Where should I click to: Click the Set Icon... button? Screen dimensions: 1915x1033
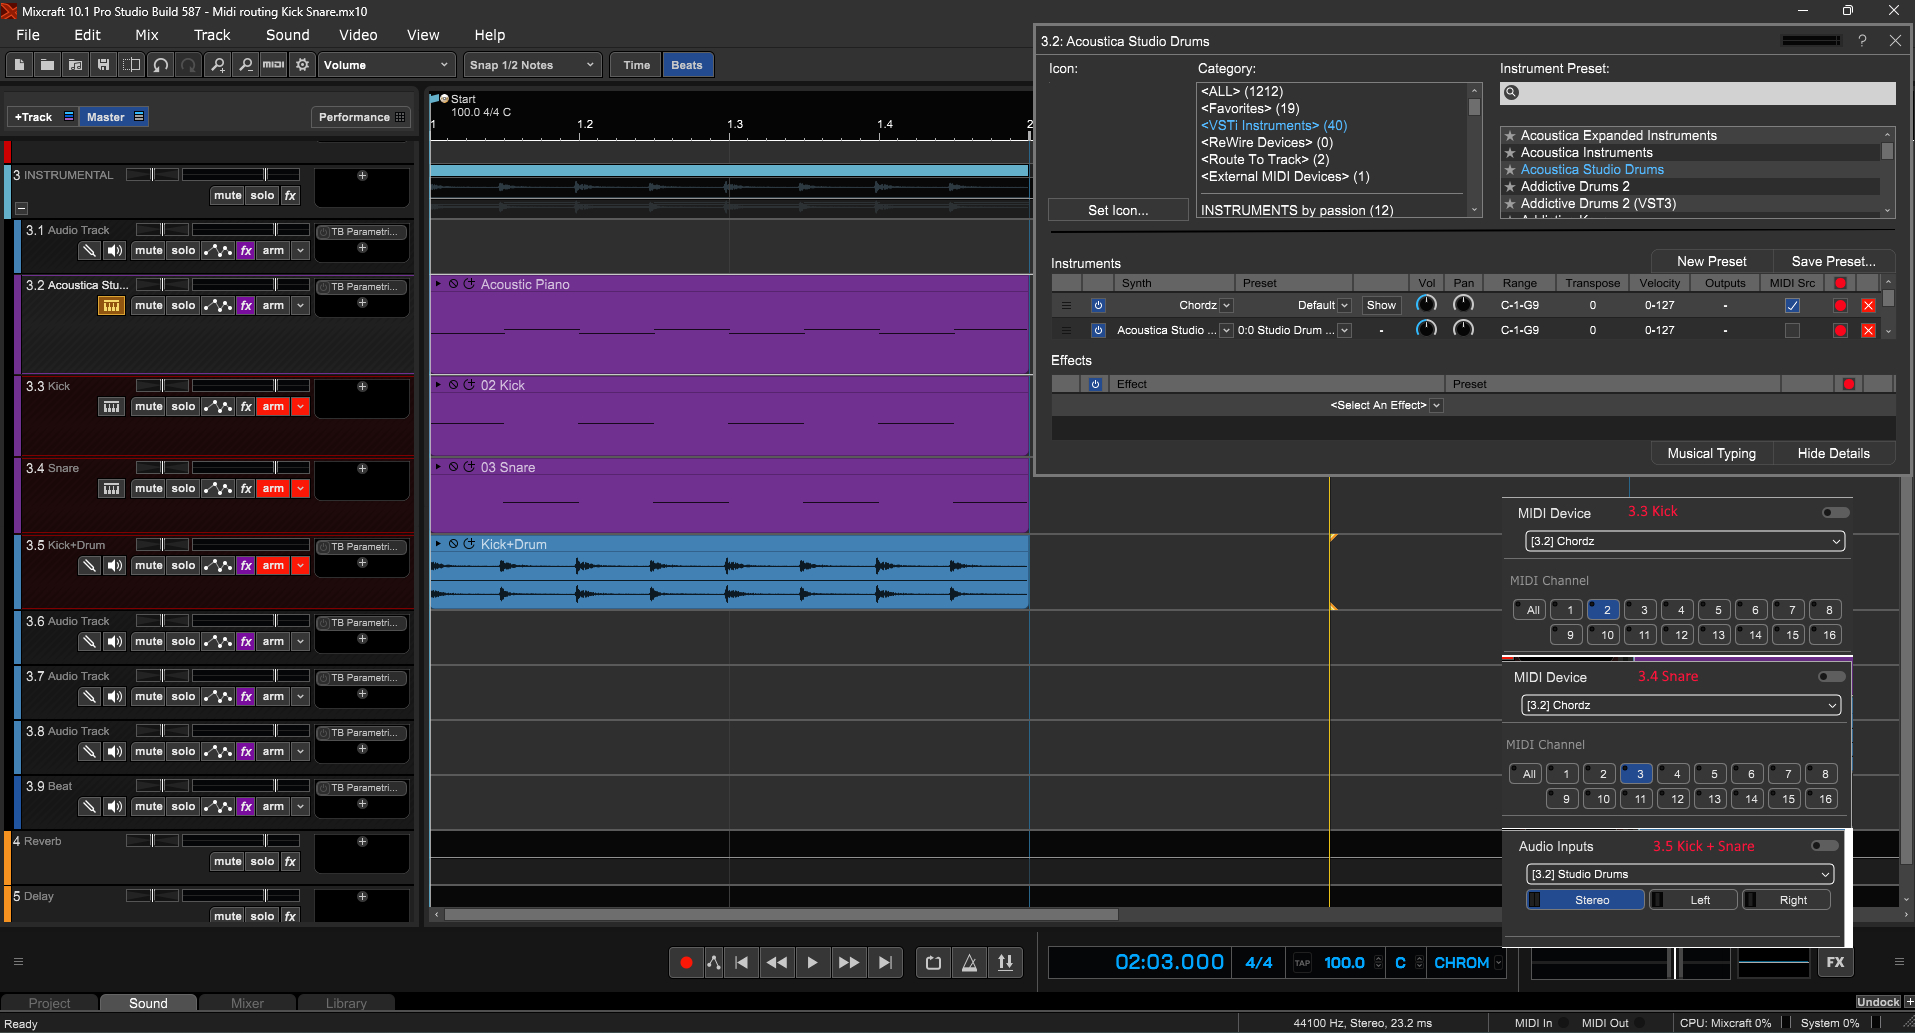click(1118, 210)
